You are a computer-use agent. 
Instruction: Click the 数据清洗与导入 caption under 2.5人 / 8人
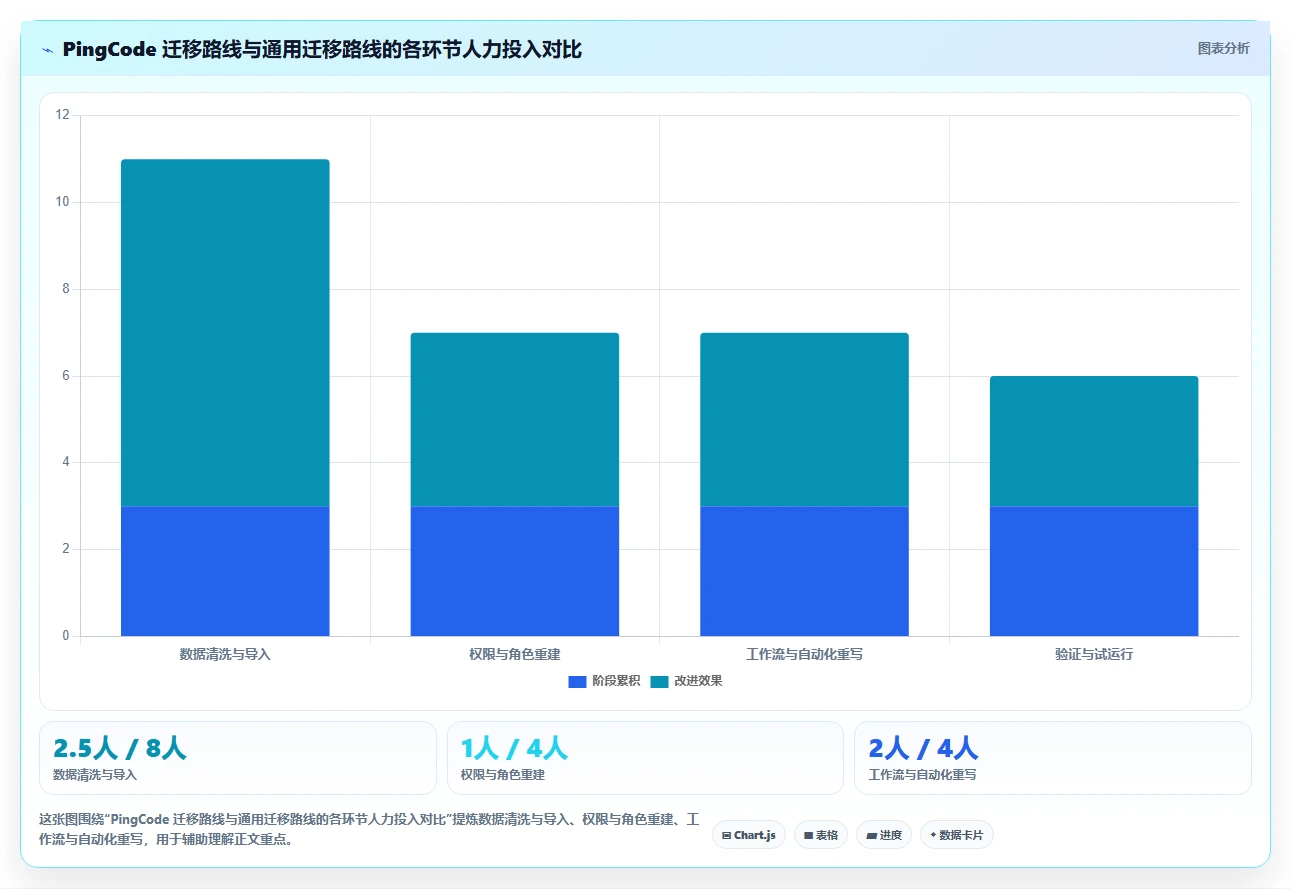pos(95,774)
